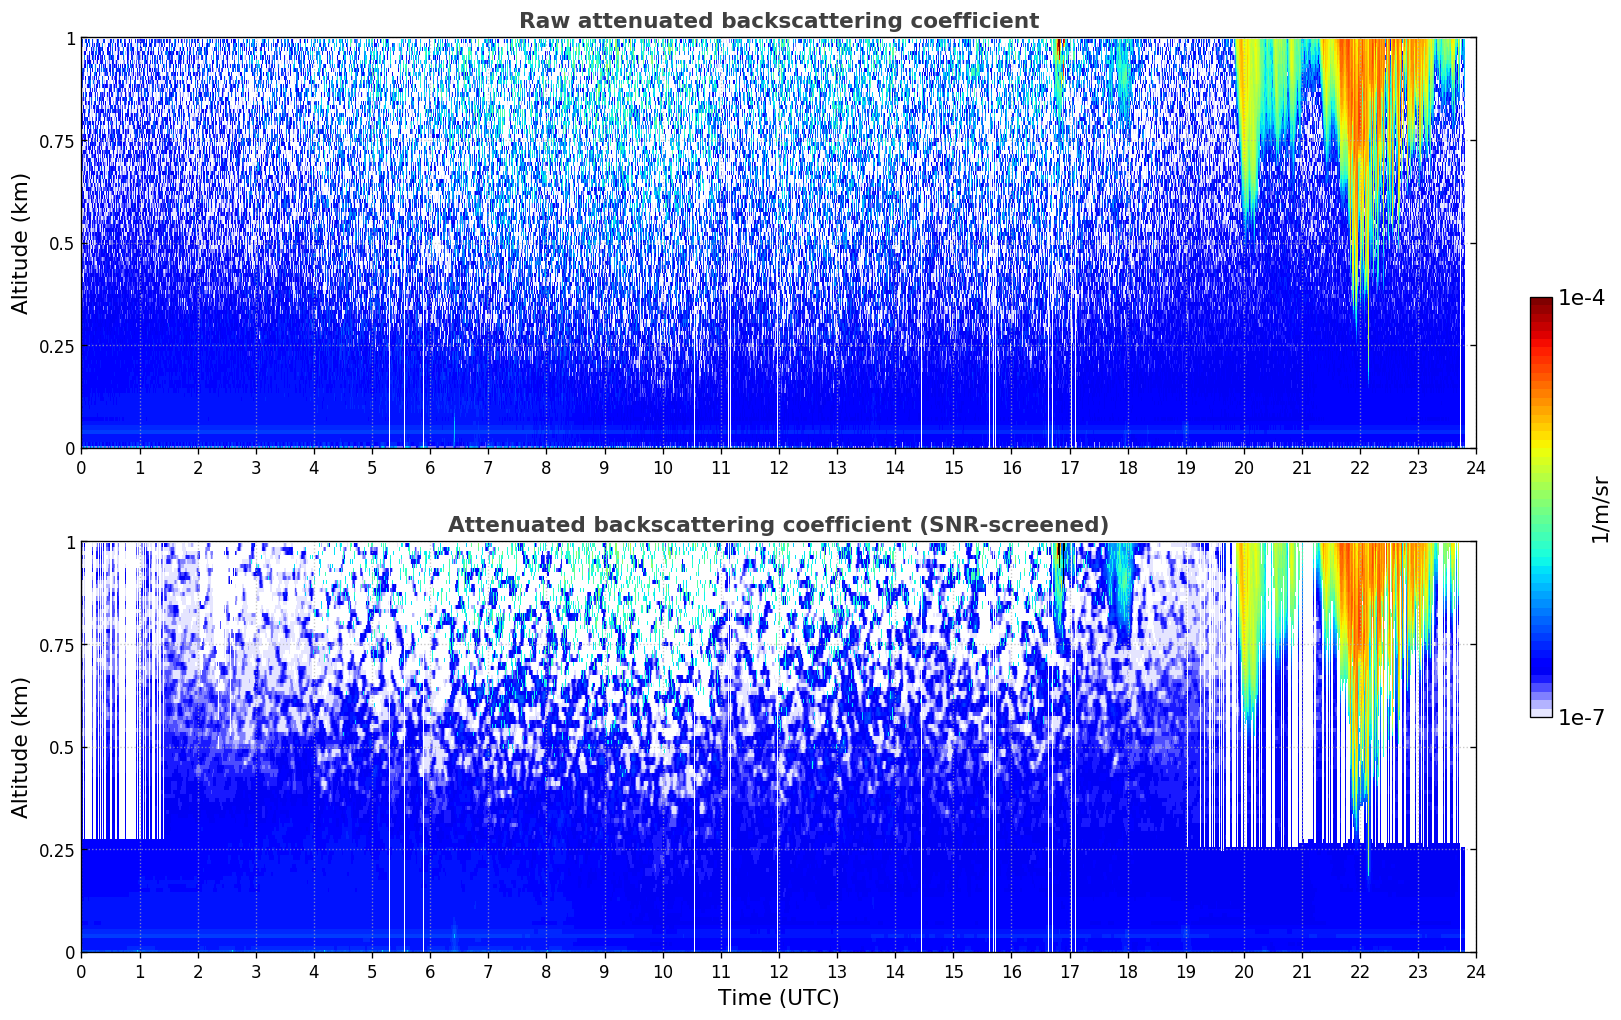Click altitude tick "0.25" on the SNR-screened plot
This screenshot has height=1020, width=1621.
[x=58, y=850]
